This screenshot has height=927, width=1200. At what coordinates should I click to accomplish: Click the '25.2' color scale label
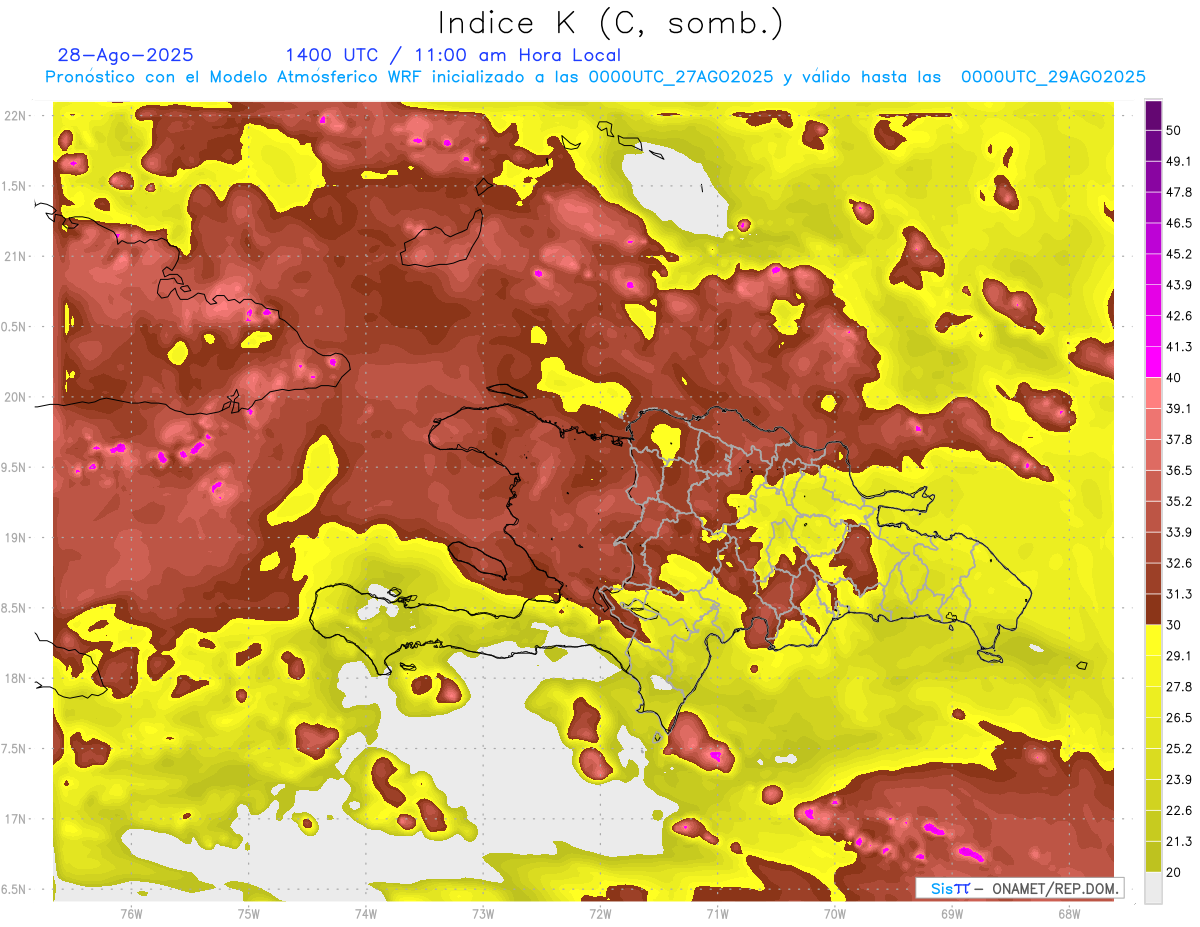click(x=1179, y=749)
